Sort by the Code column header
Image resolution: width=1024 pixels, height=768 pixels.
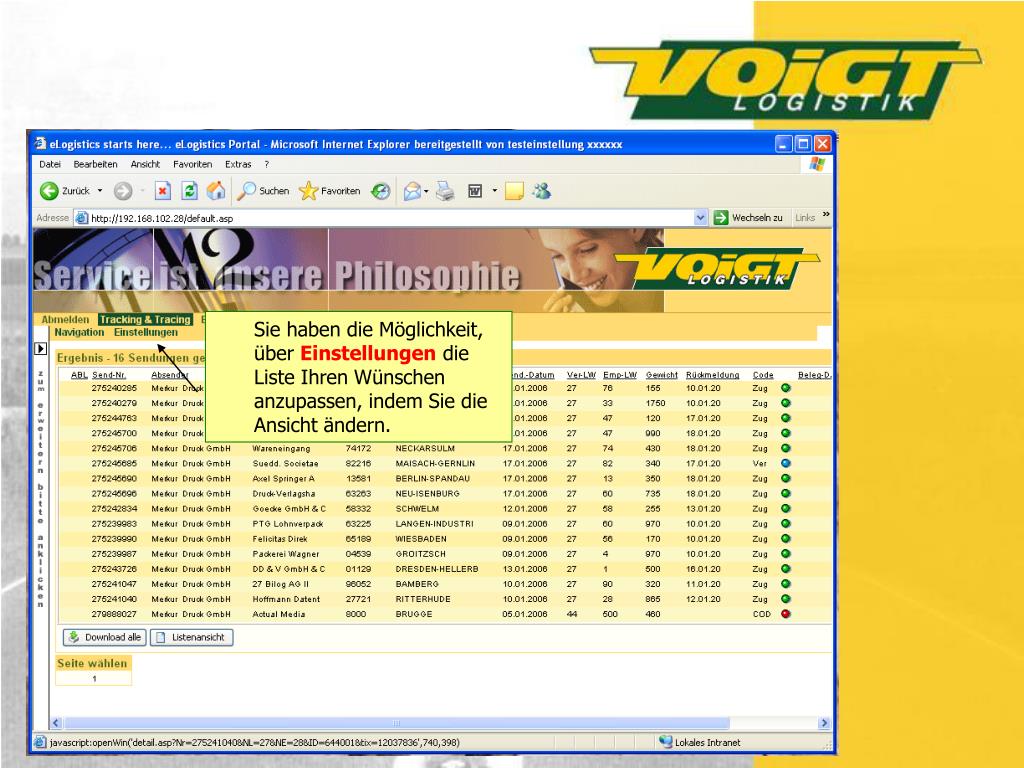click(763, 375)
